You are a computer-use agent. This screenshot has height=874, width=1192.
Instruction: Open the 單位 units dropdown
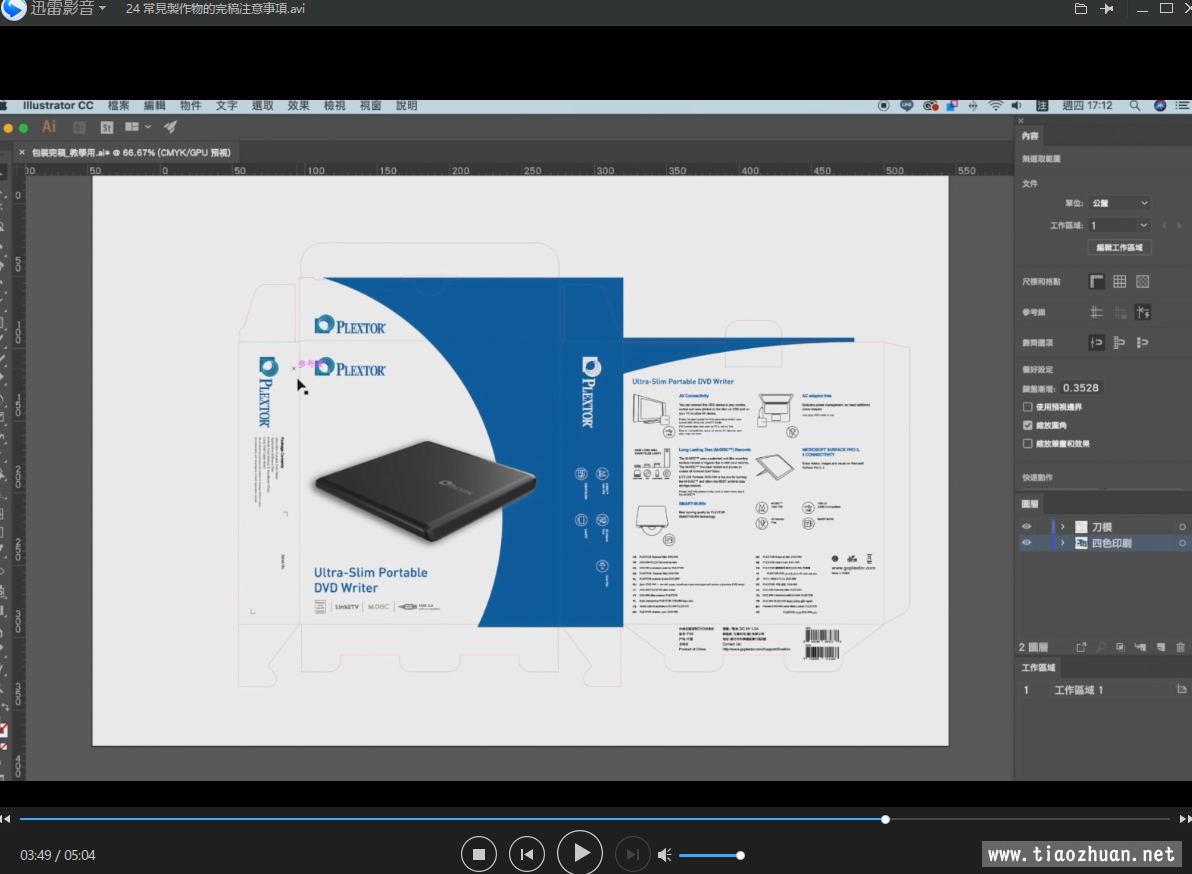pos(1119,203)
